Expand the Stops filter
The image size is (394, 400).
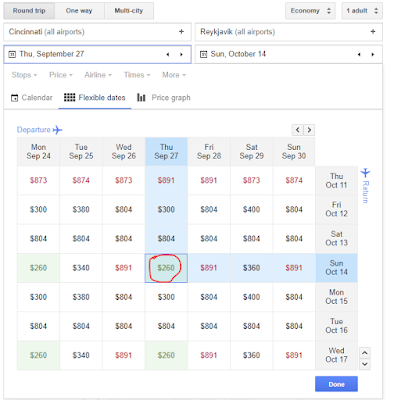(x=24, y=75)
